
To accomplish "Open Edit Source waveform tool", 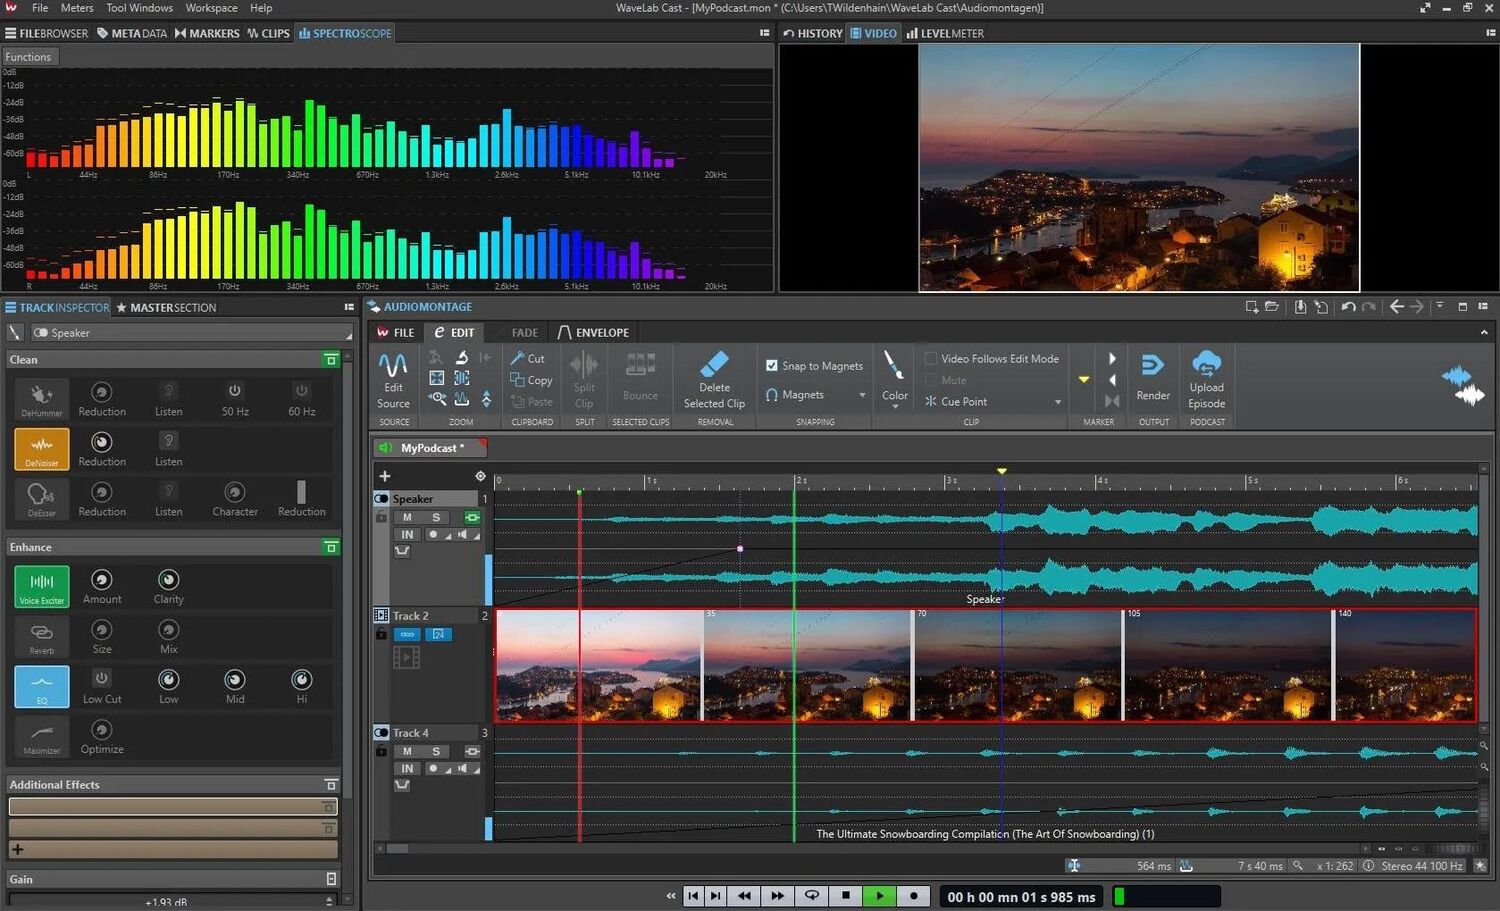I will tap(393, 366).
